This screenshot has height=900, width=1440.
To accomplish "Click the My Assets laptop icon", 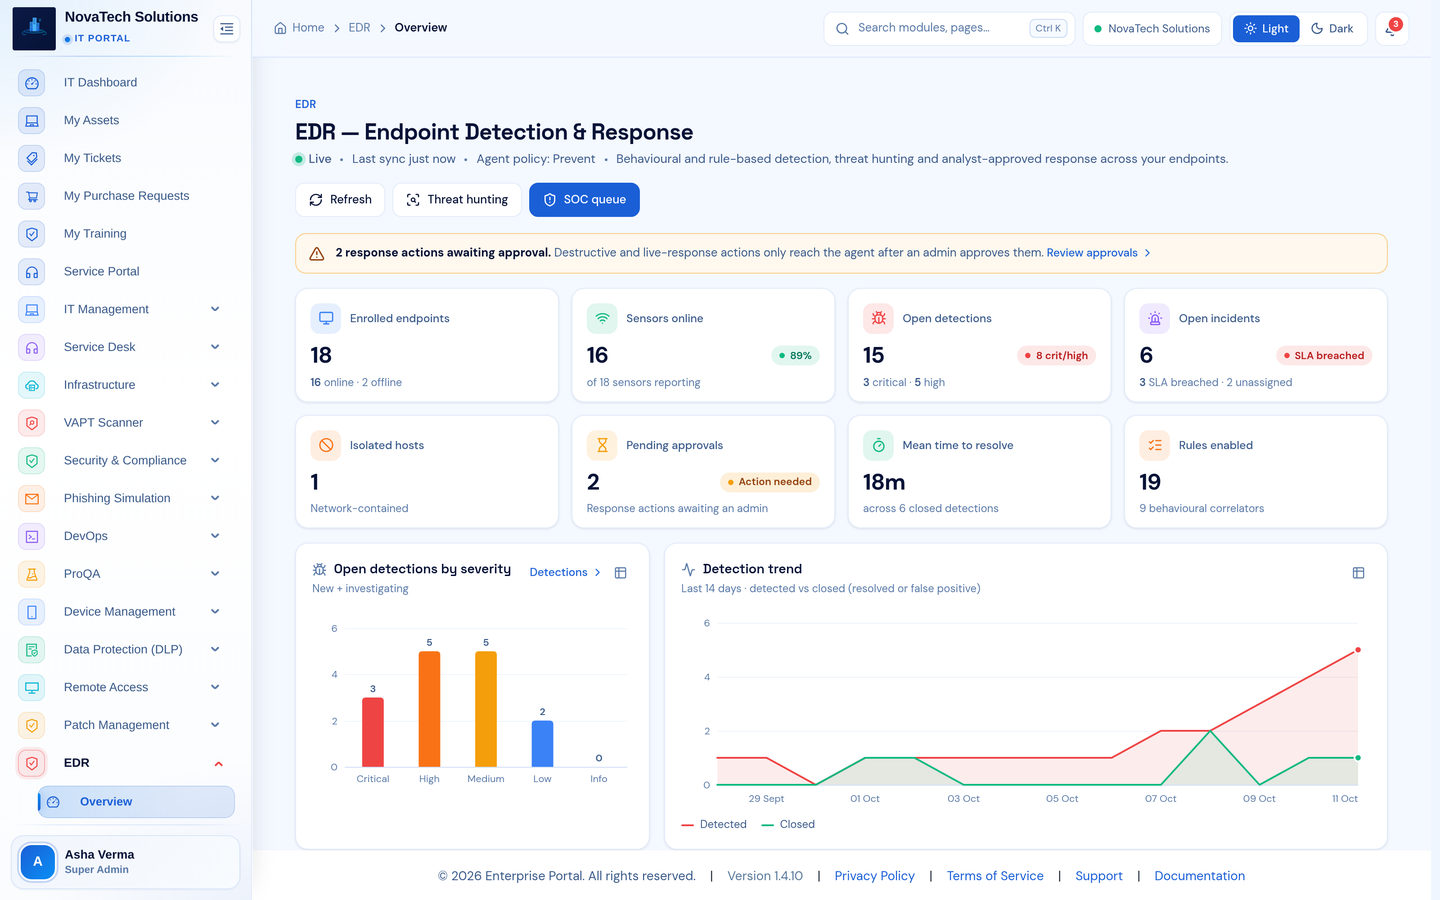I will [x=32, y=121].
